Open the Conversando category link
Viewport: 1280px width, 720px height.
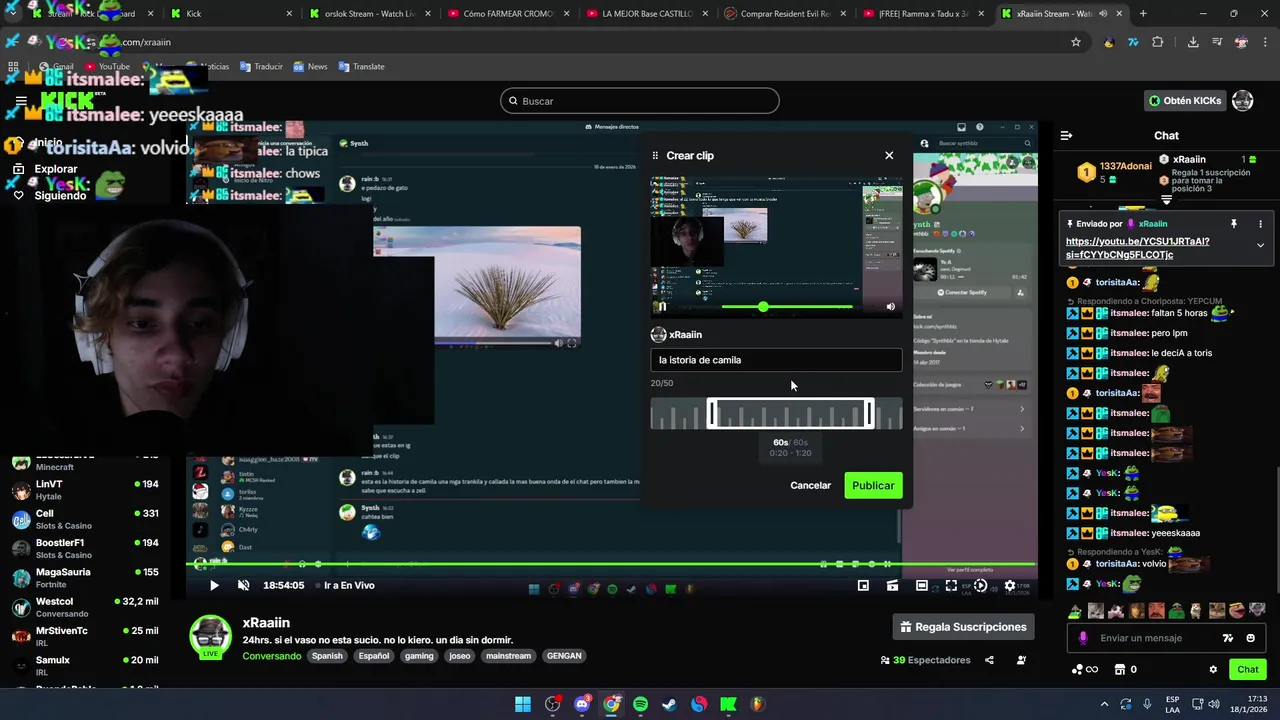pos(272,656)
